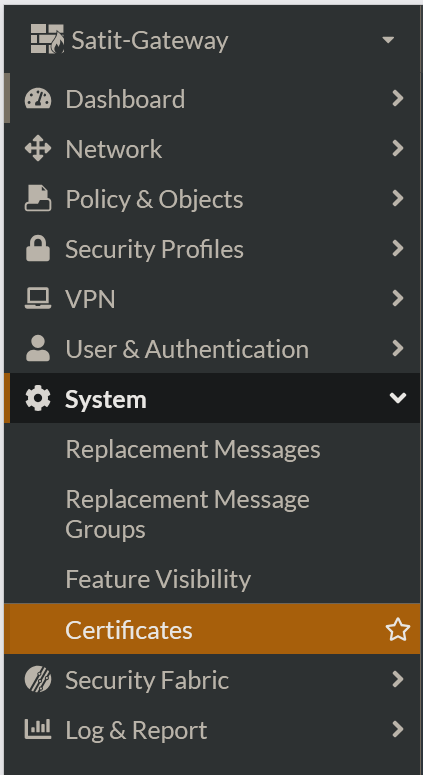
Task: Expand the Network section arrow
Action: (x=398, y=148)
